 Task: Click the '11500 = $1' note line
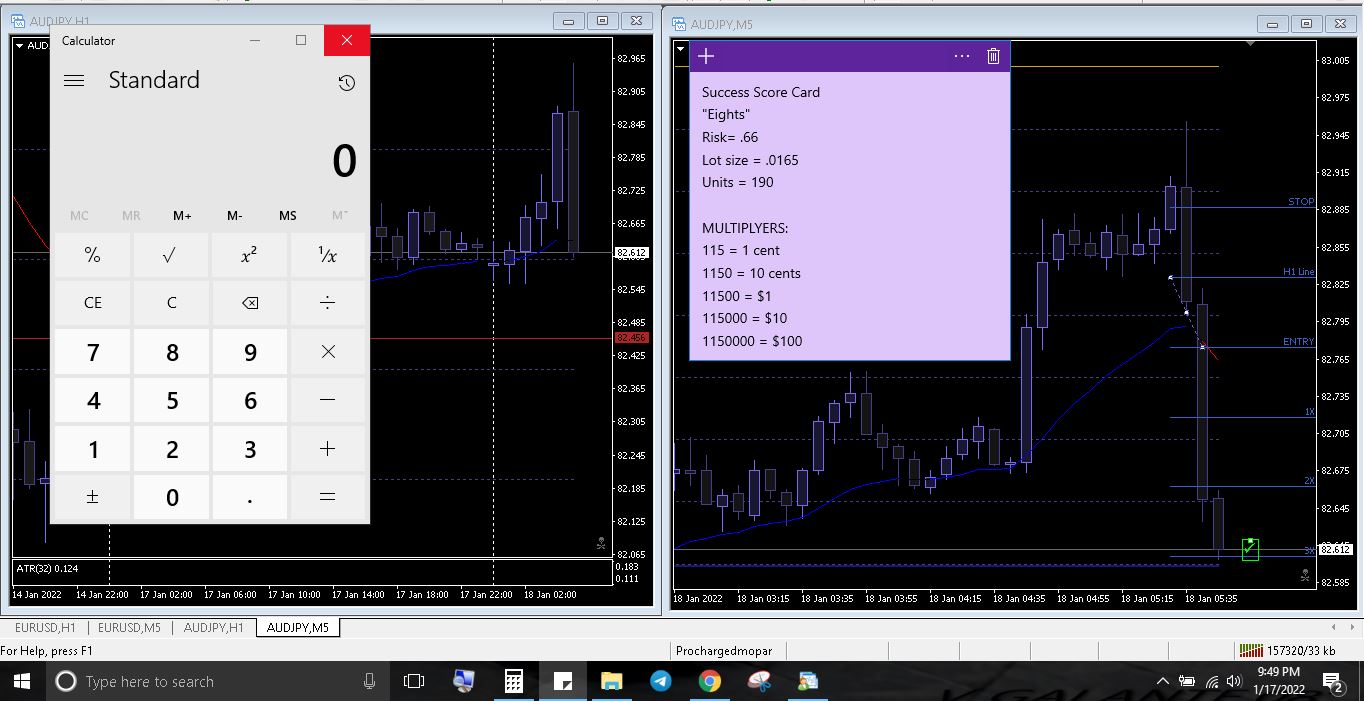(736, 296)
